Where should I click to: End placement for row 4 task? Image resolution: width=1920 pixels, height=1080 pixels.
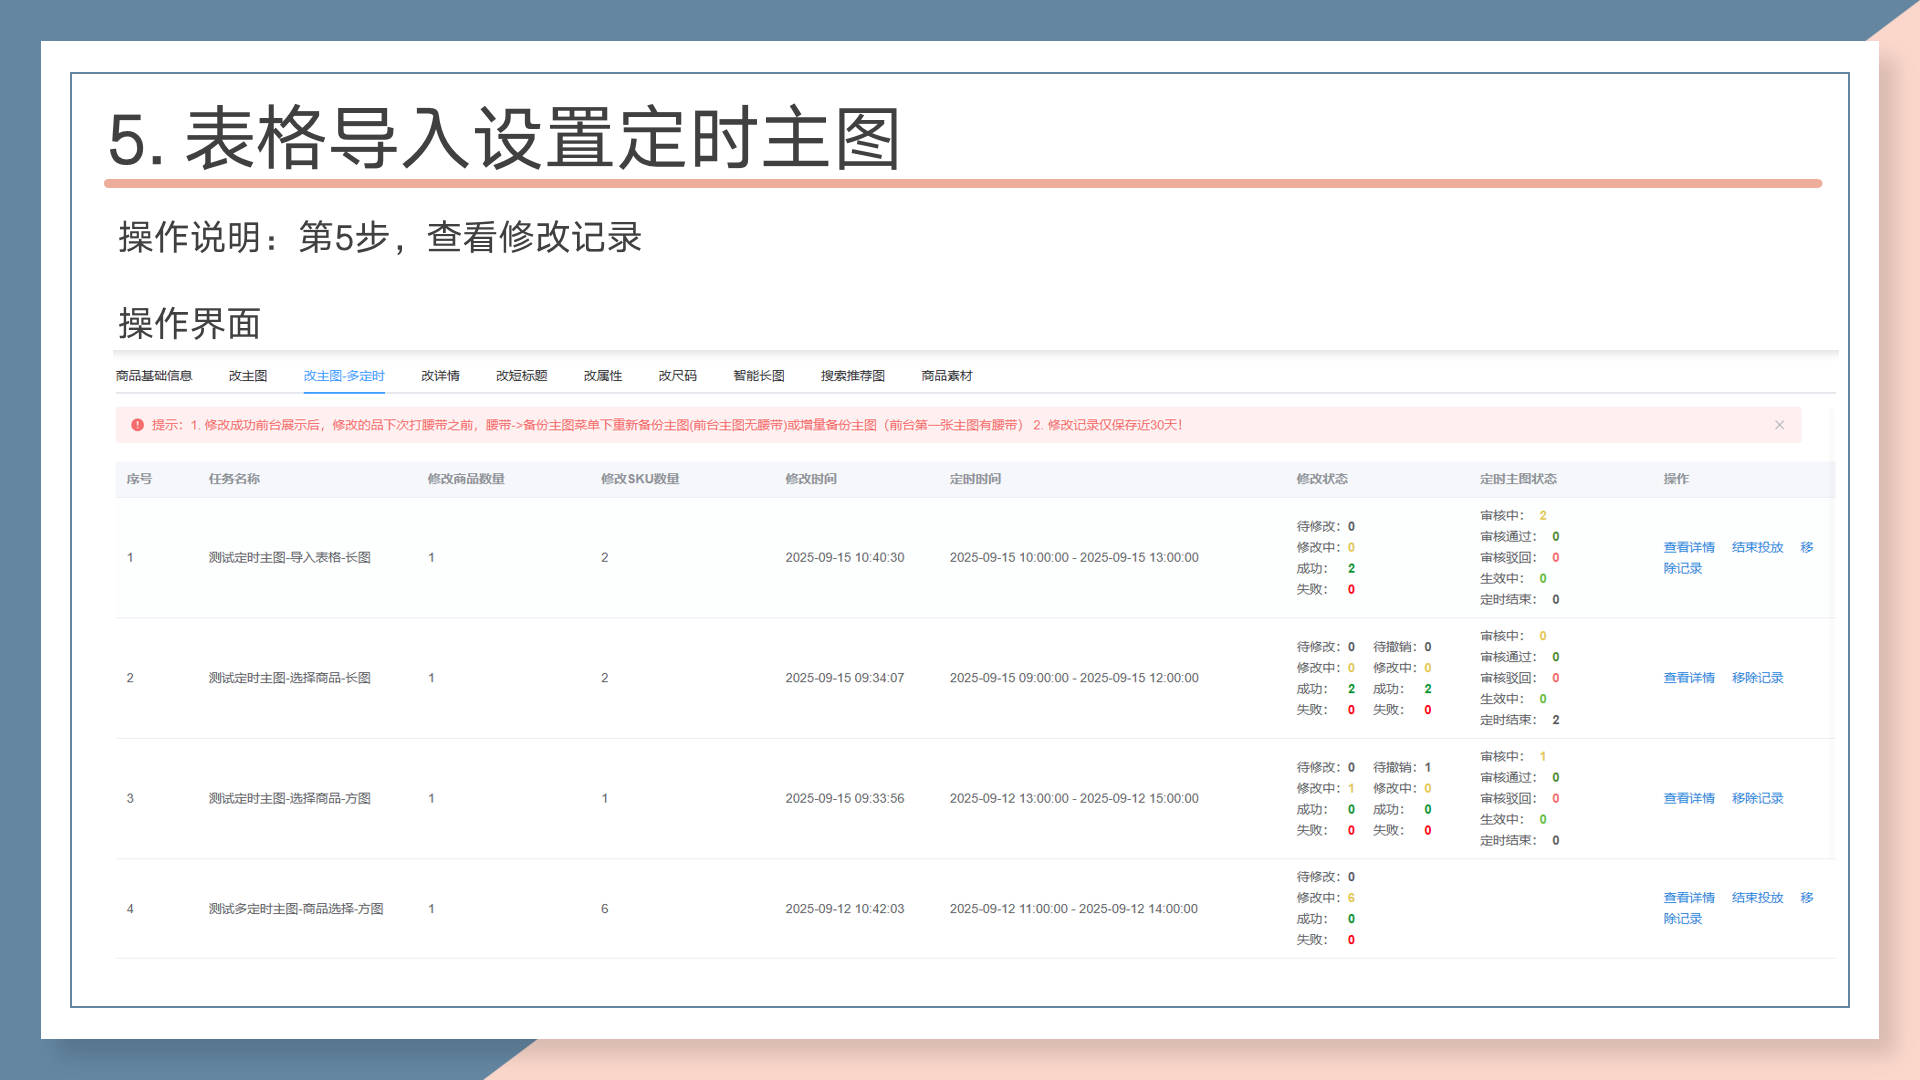pyautogui.click(x=1758, y=898)
